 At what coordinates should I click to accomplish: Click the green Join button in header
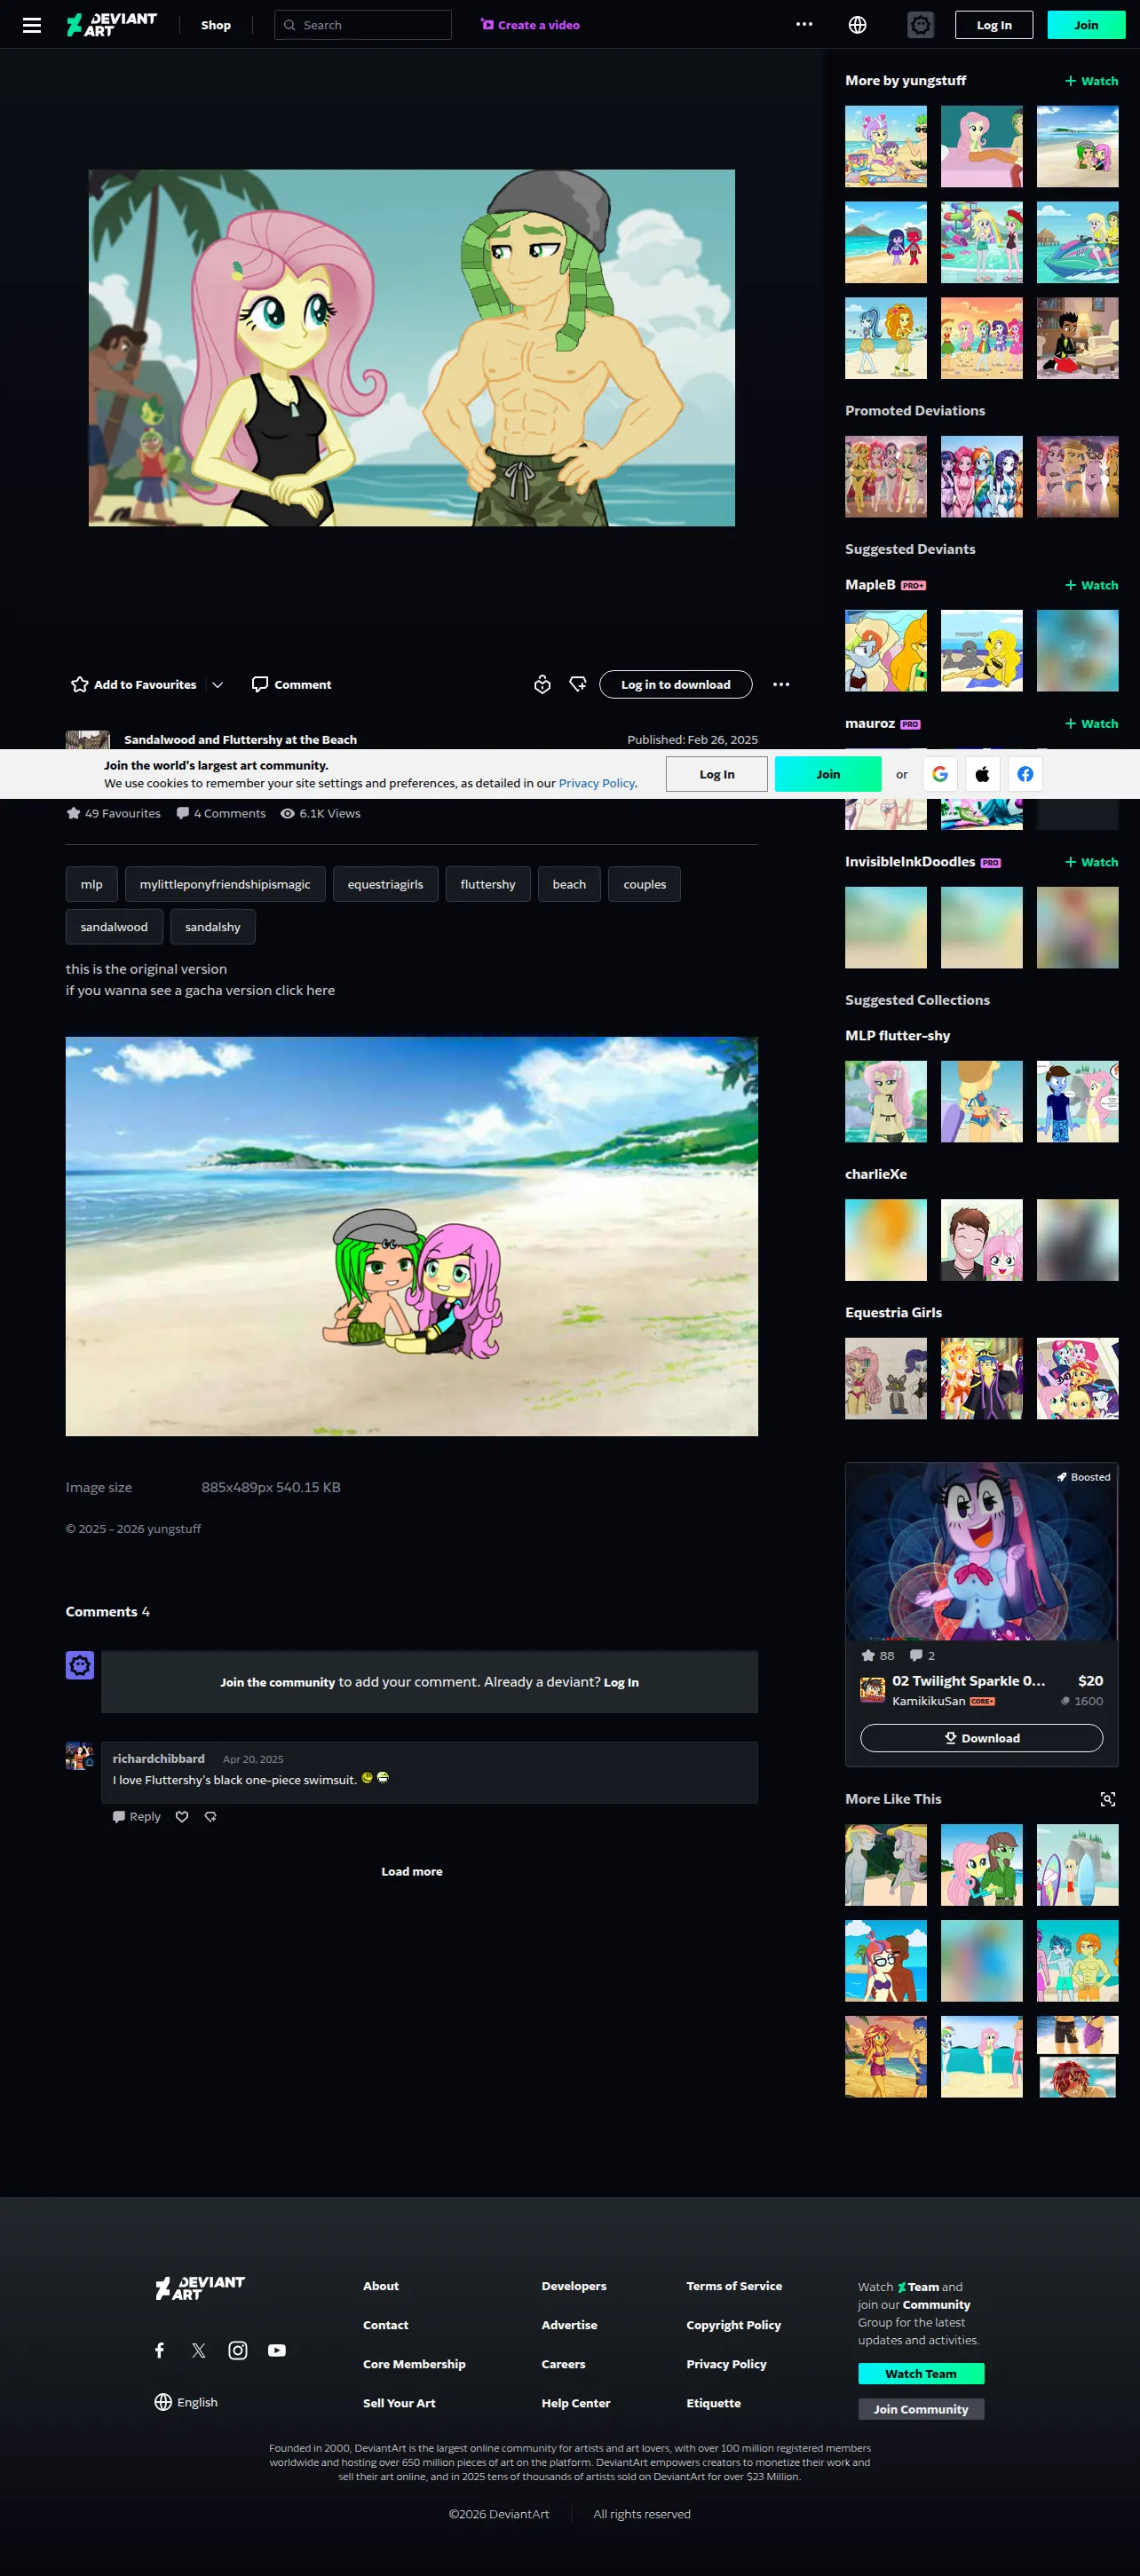click(1086, 25)
